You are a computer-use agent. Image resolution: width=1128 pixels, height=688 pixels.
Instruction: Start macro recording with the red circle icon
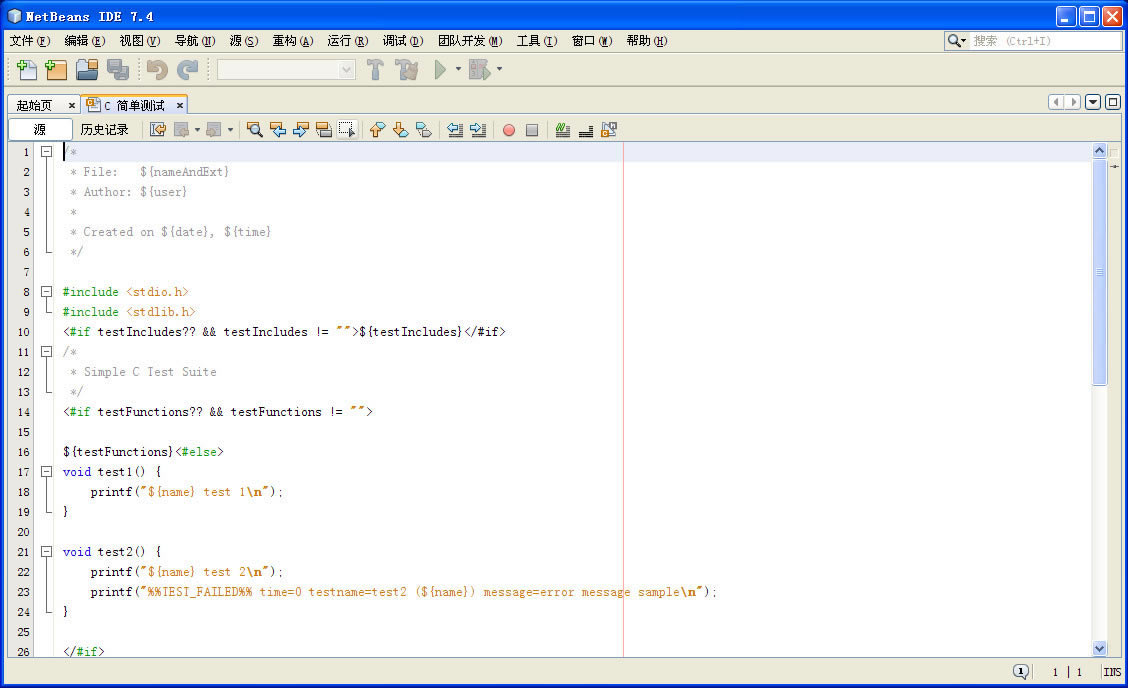(x=508, y=130)
